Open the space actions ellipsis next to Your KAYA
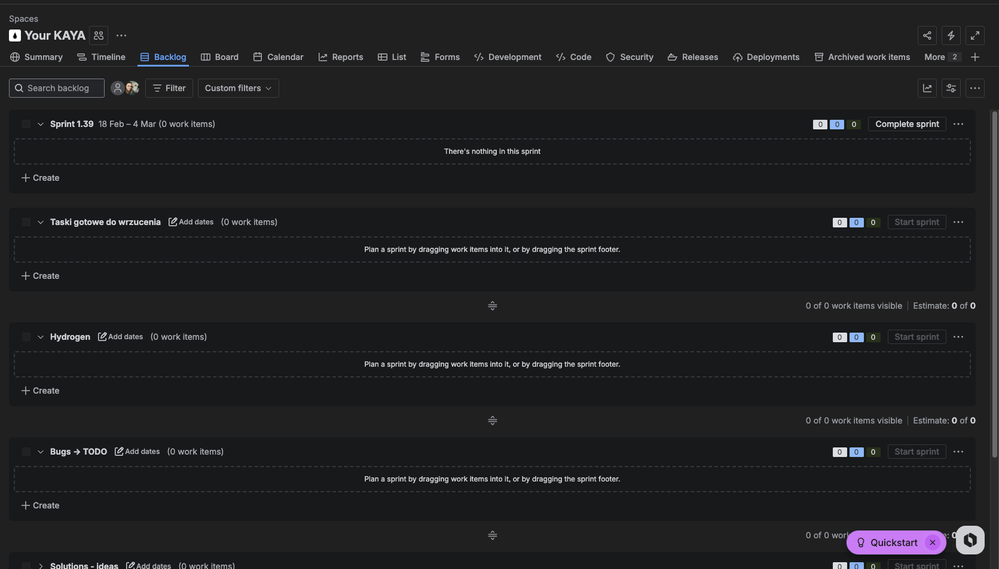The height and width of the screenshot is (569, 999). point(121,36)
